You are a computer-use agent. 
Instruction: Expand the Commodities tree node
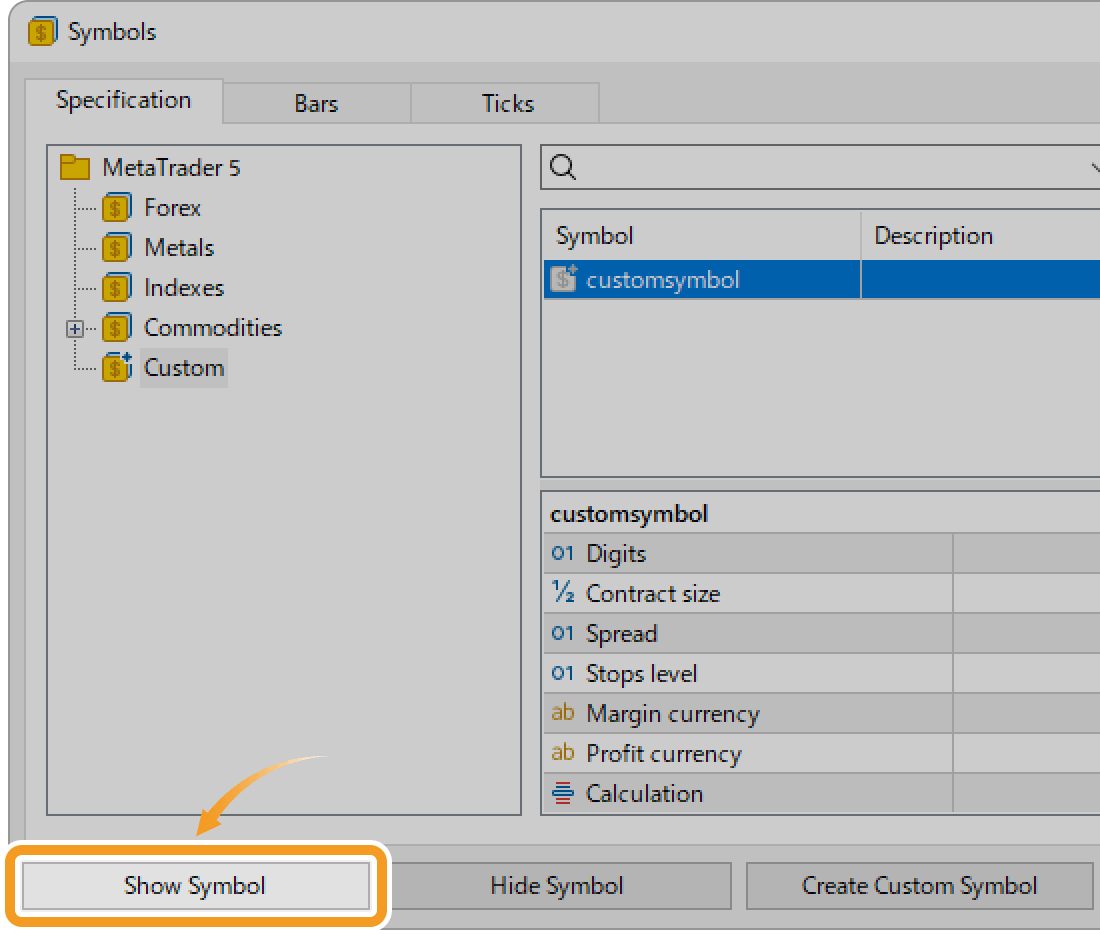pos(75,328)
